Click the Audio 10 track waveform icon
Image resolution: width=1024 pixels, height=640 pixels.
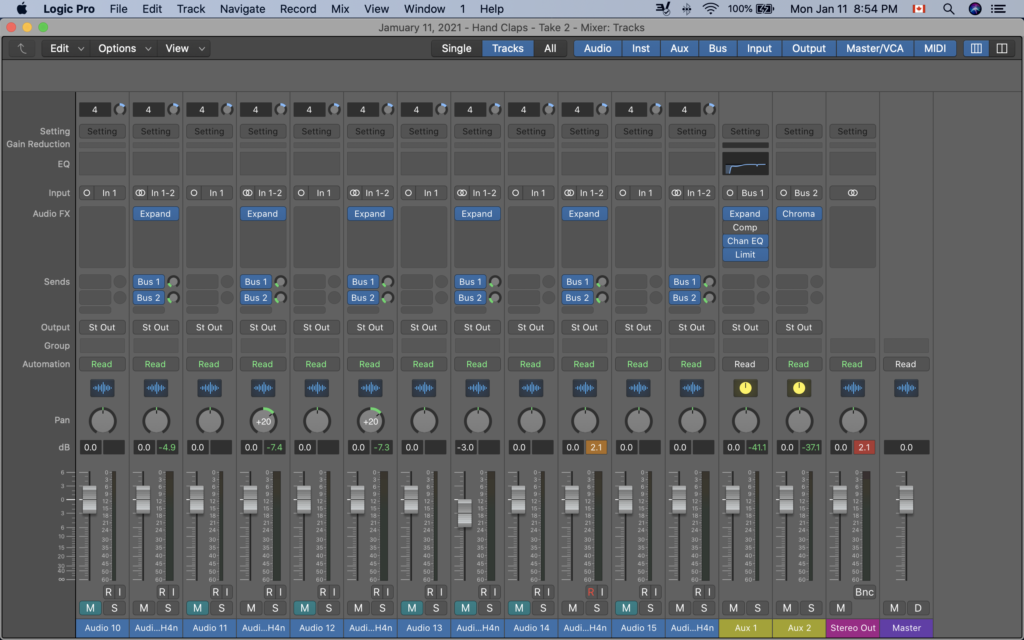102,388
